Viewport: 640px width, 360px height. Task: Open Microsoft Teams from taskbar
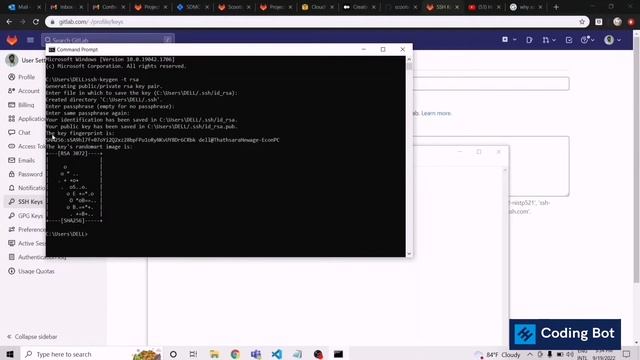256,354
